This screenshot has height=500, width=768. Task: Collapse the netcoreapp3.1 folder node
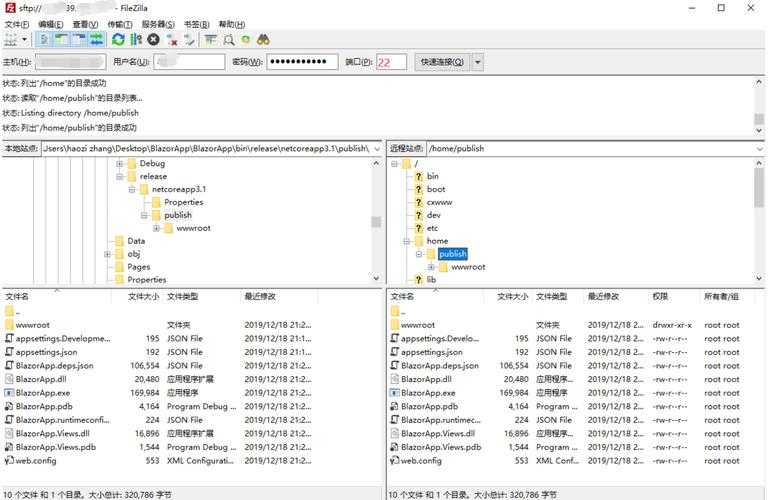pyautogui.click(x=132, y=190)
